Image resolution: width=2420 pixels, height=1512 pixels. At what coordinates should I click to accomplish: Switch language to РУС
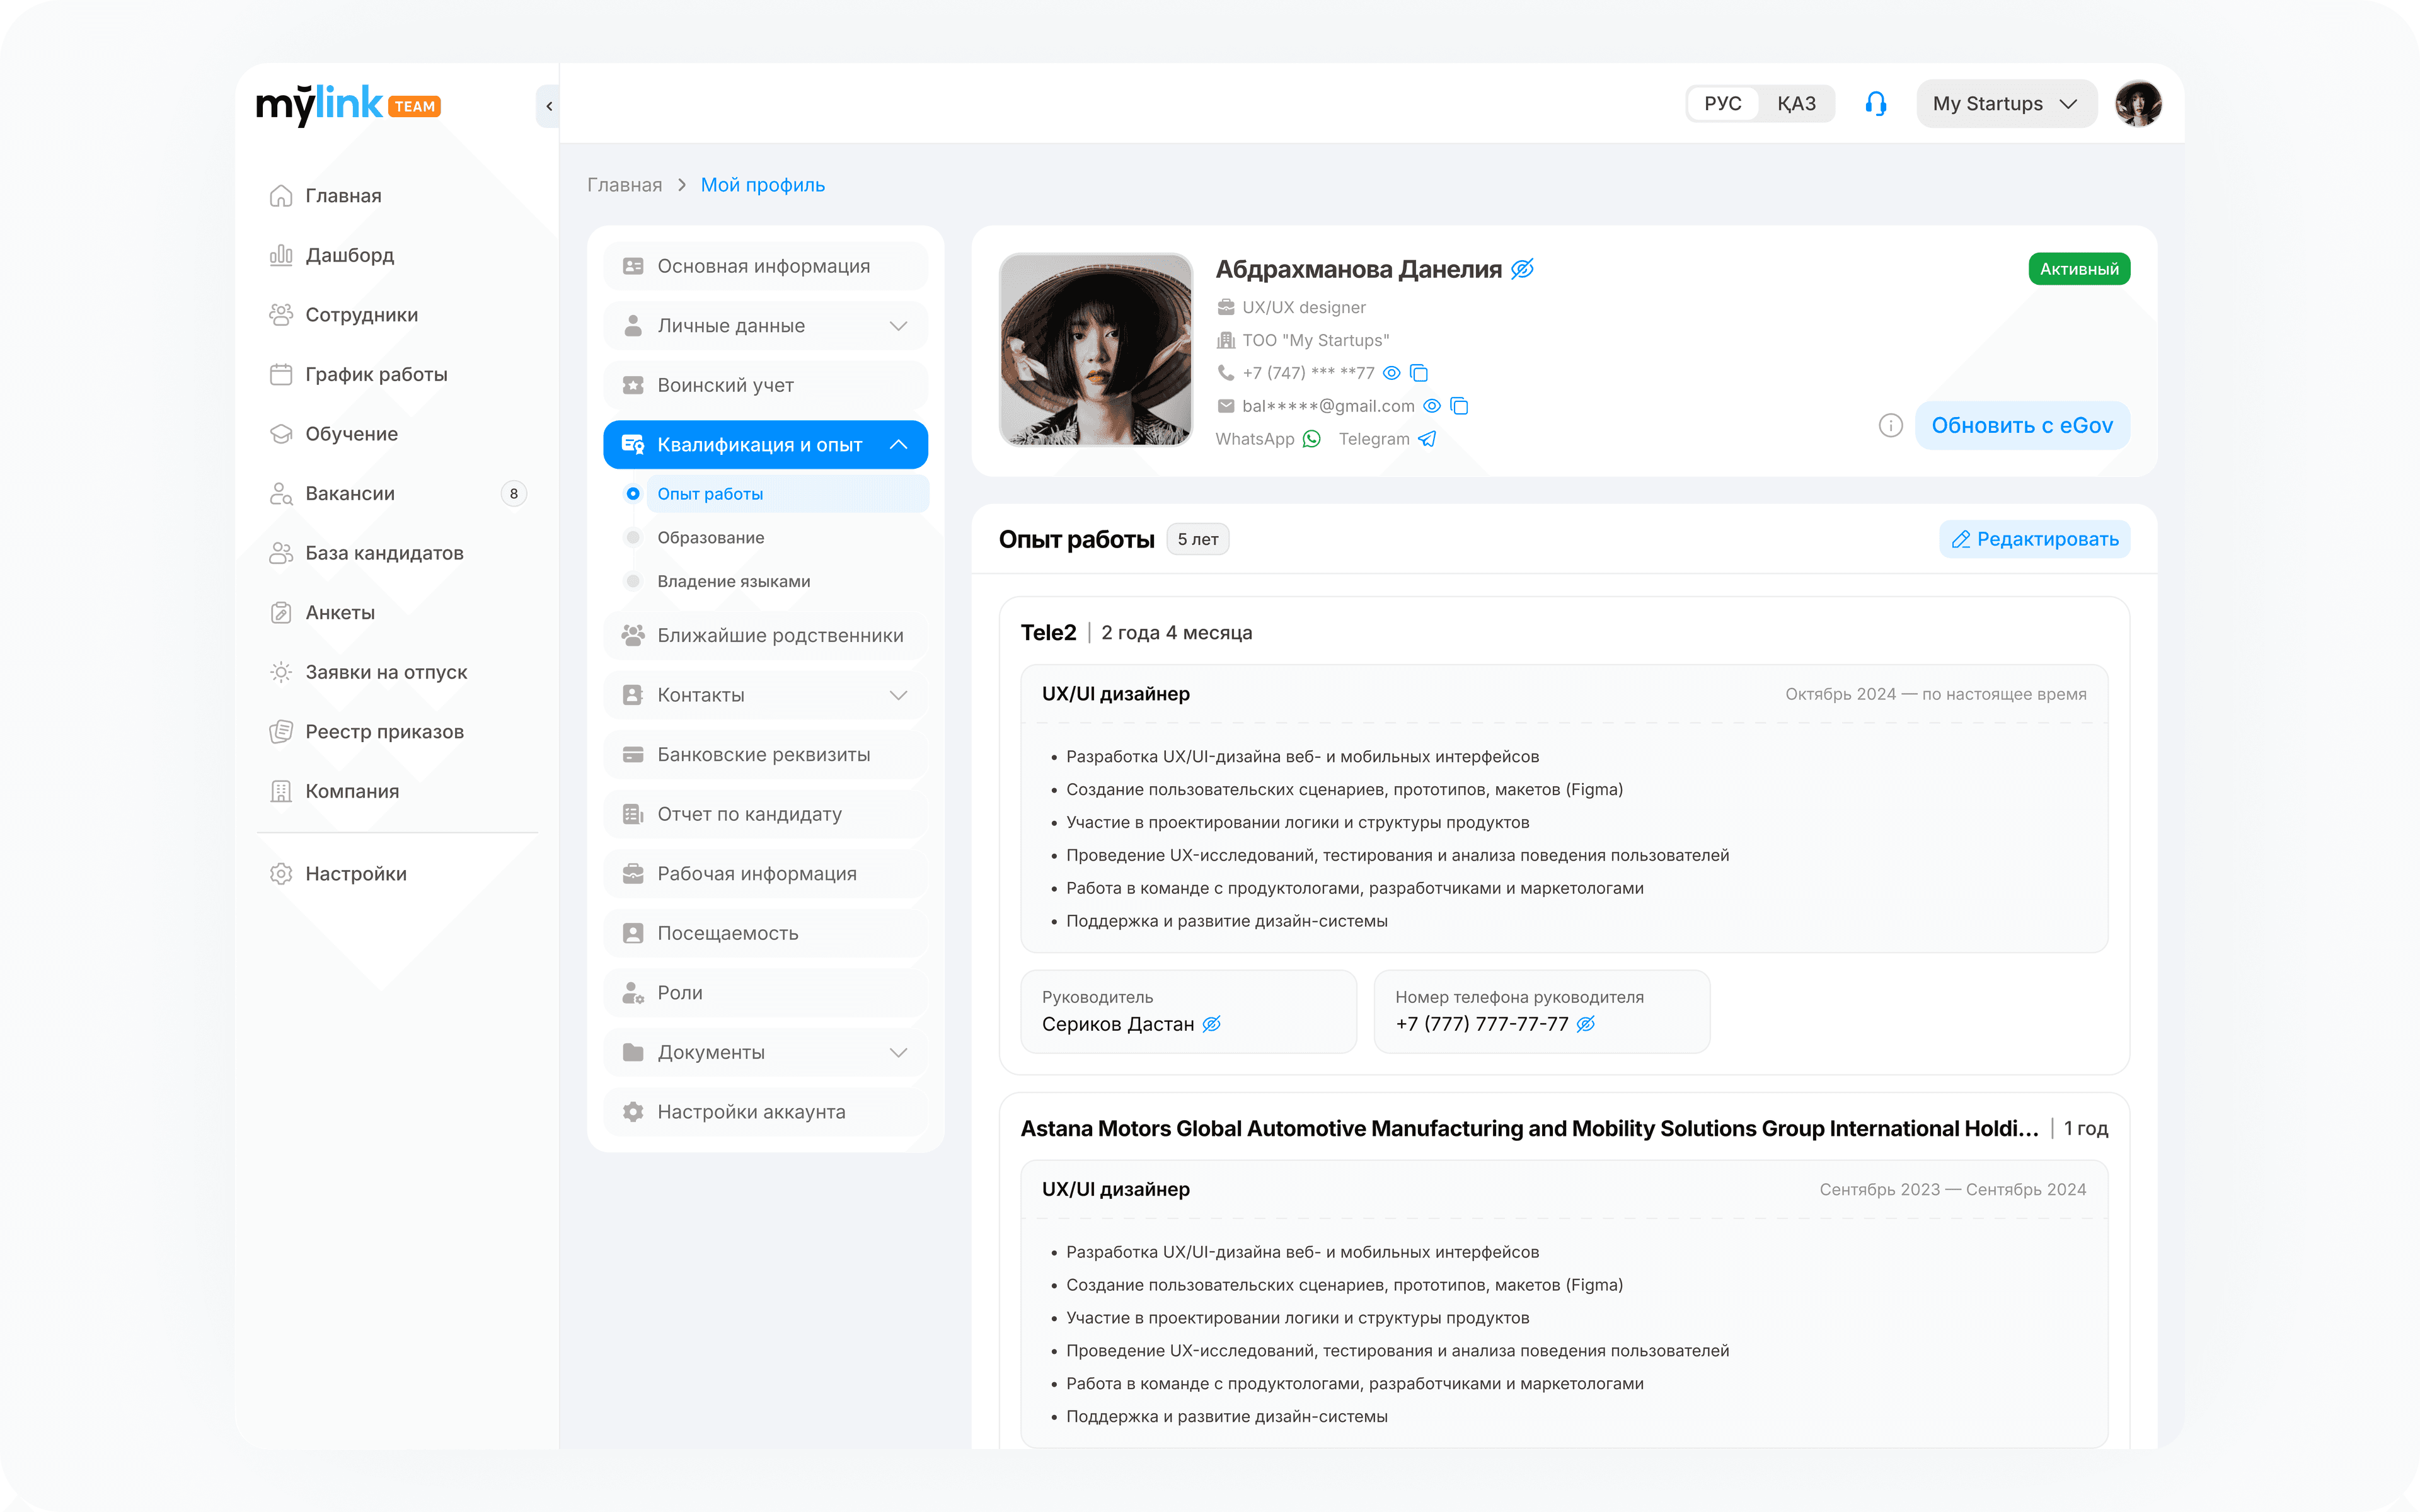coord(1722,104)
